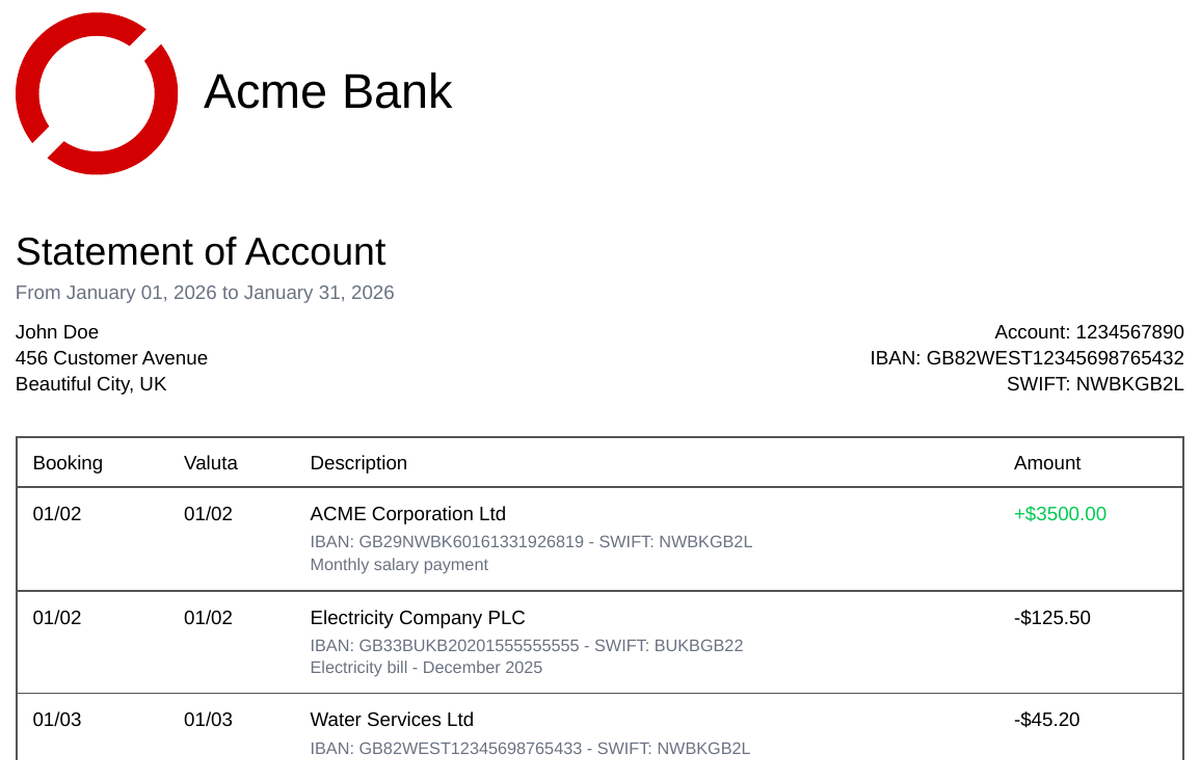Click the Acme Bank title text
This screenshot has width=1200, height=760.
328,92
